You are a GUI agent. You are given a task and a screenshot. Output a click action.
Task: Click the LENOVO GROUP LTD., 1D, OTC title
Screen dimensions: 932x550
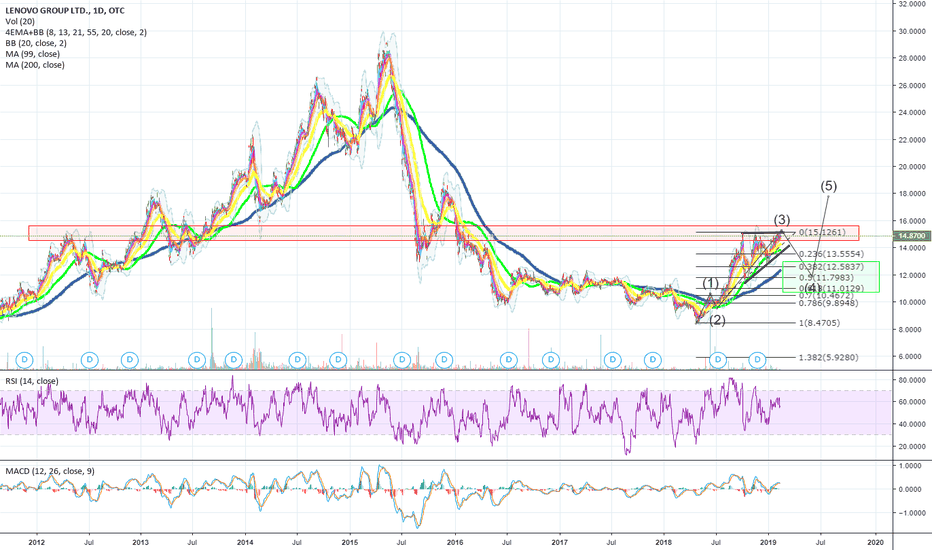[x=65, y=11]
